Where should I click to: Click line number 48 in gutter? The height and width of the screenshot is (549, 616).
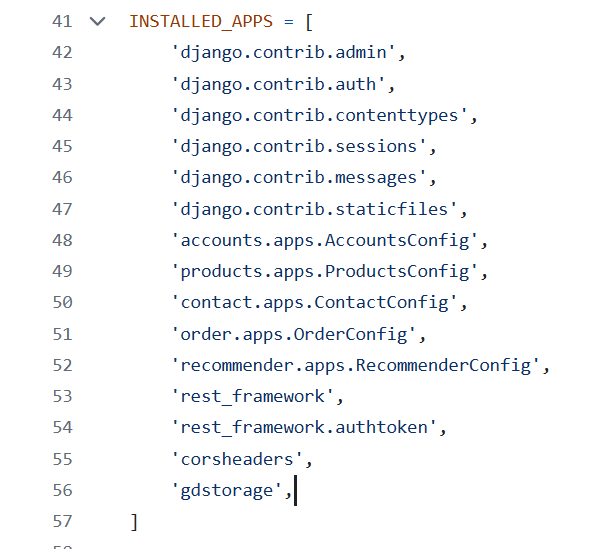click(62, 241)
